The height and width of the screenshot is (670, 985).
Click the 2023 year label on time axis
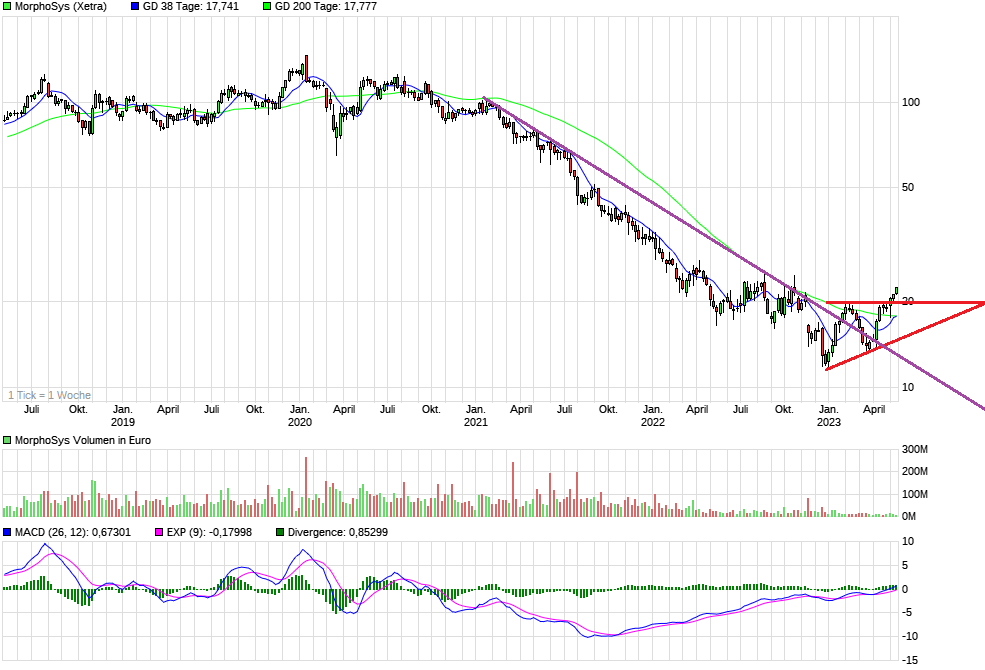[x=830, y=422]
